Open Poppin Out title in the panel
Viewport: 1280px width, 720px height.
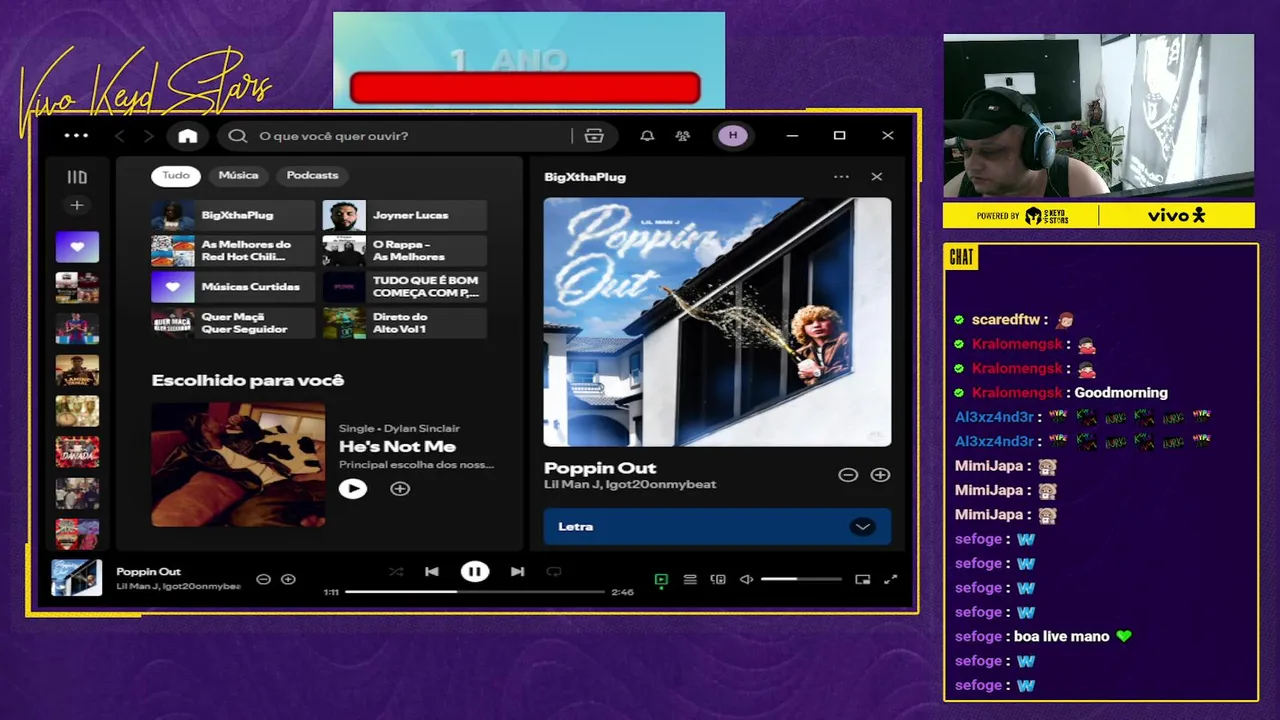point(600,468)
